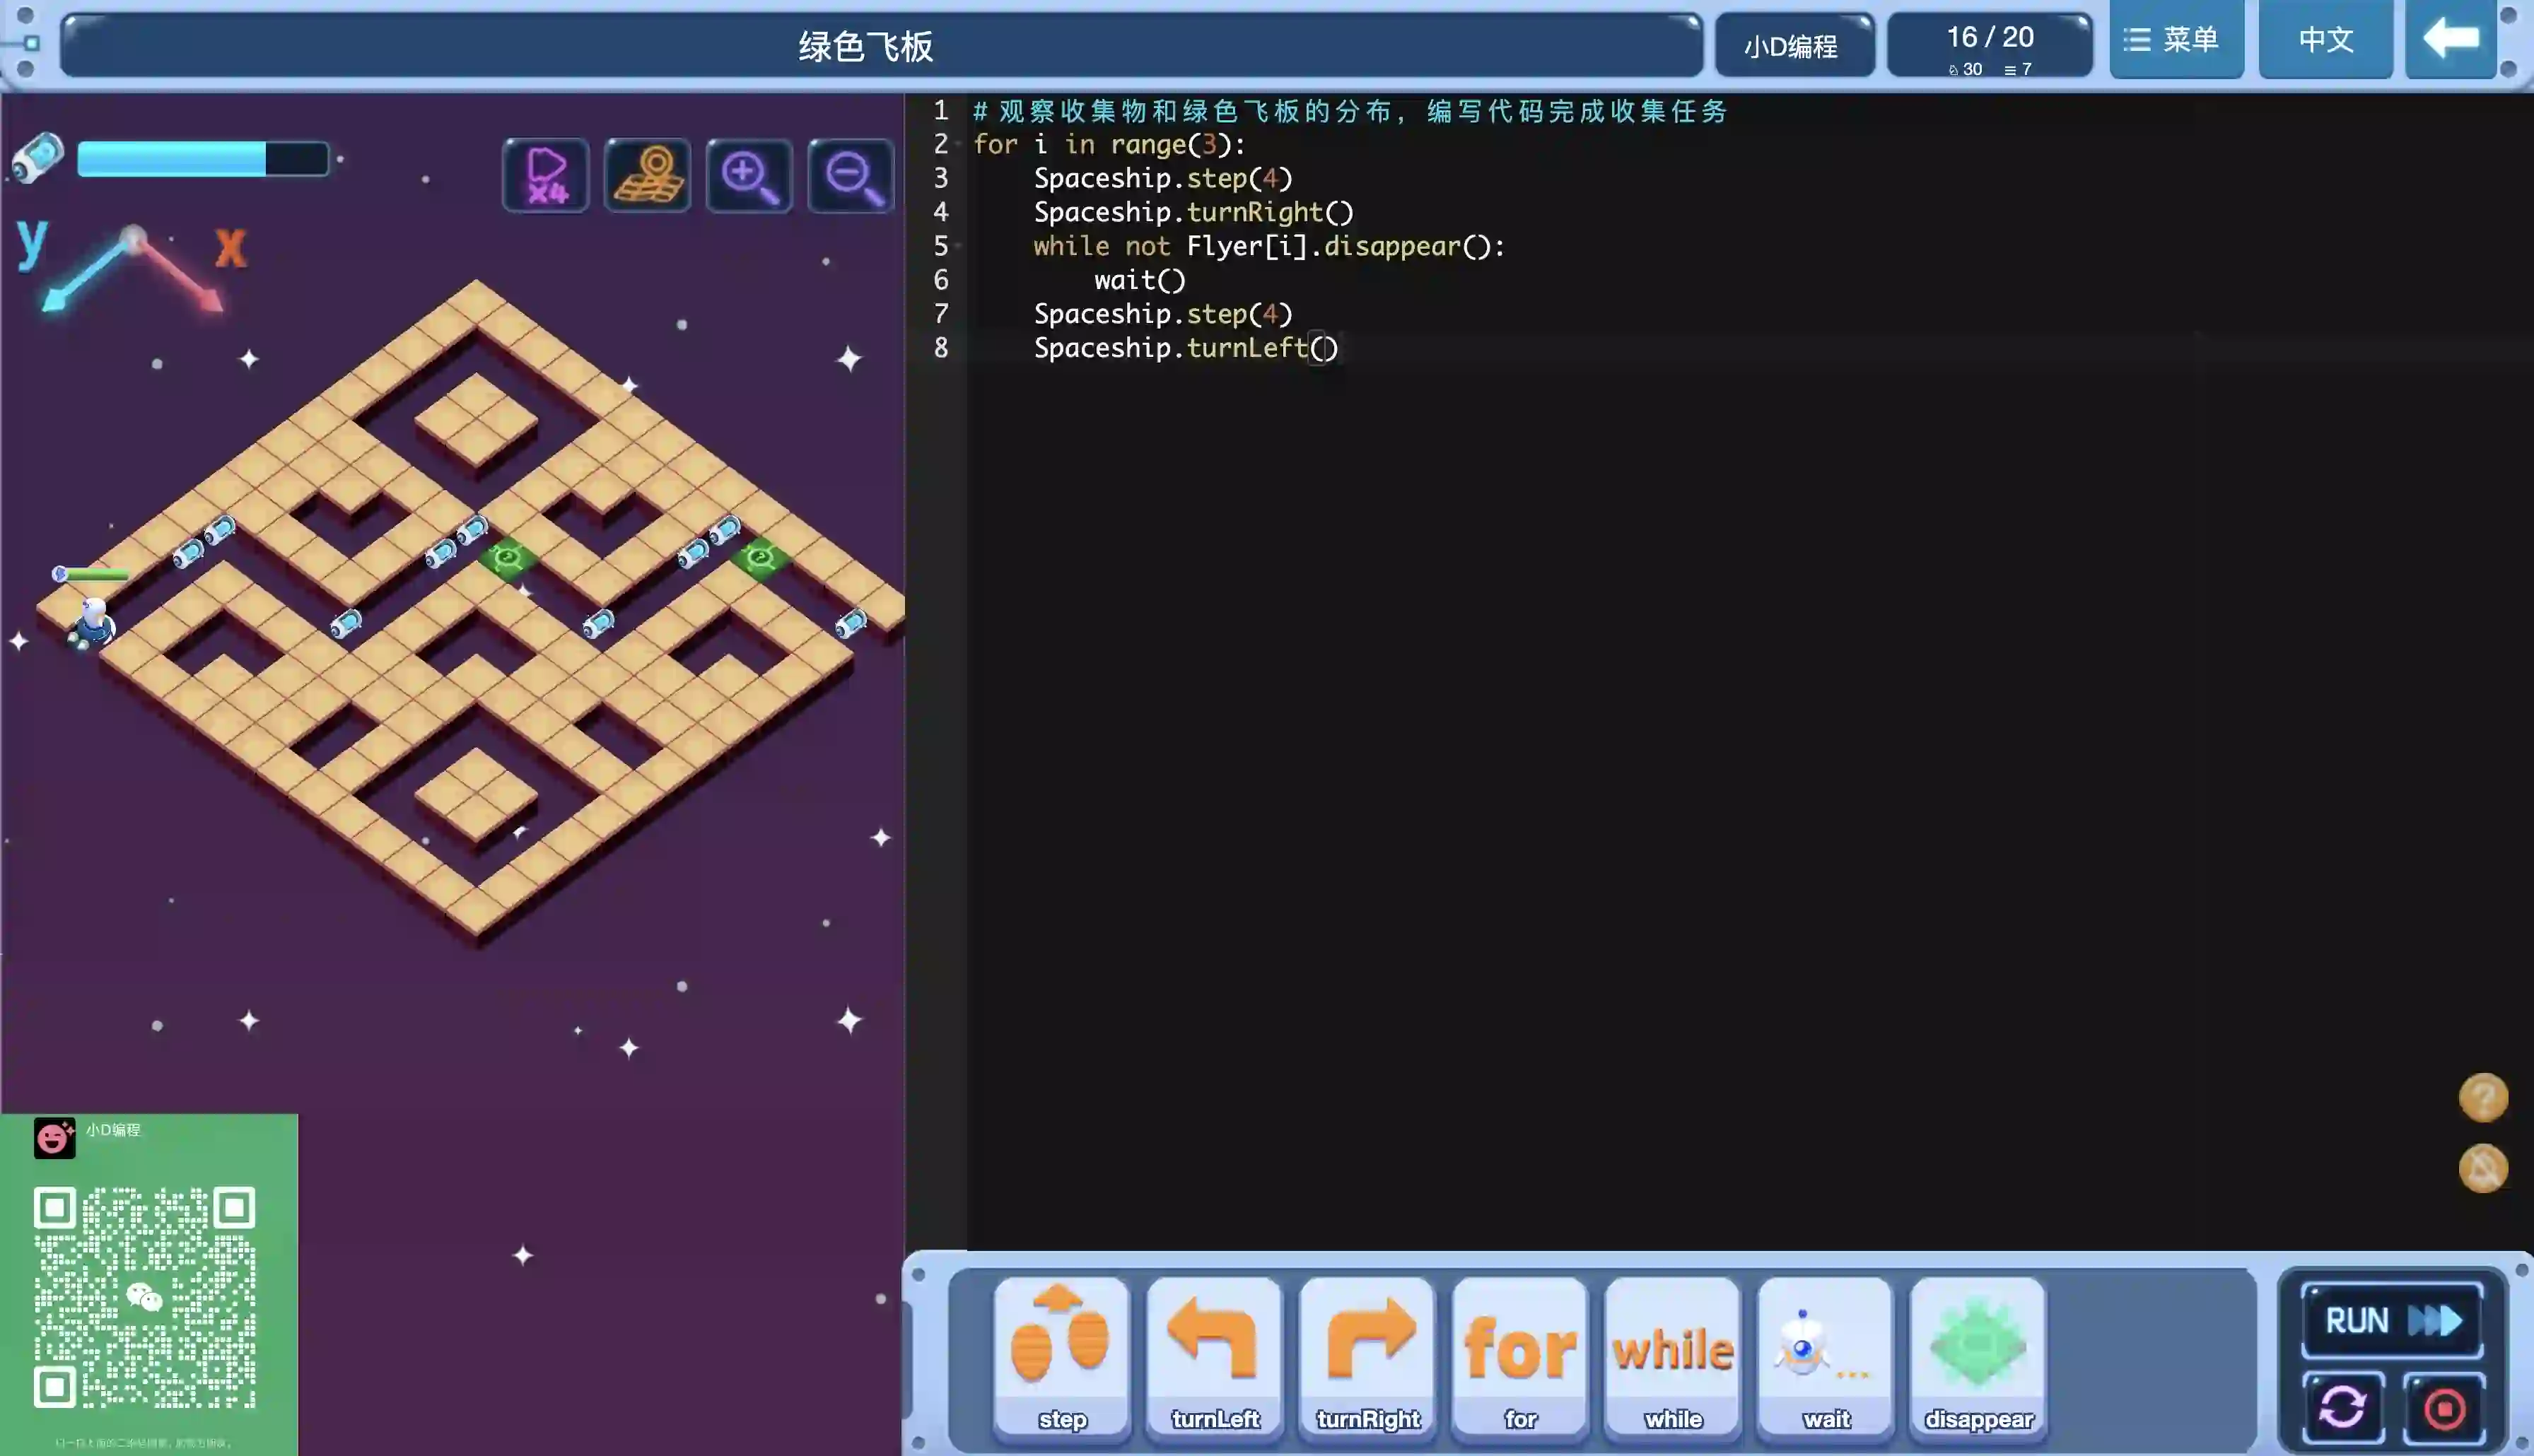Click the map locate view icon

[x=648, y=176]
